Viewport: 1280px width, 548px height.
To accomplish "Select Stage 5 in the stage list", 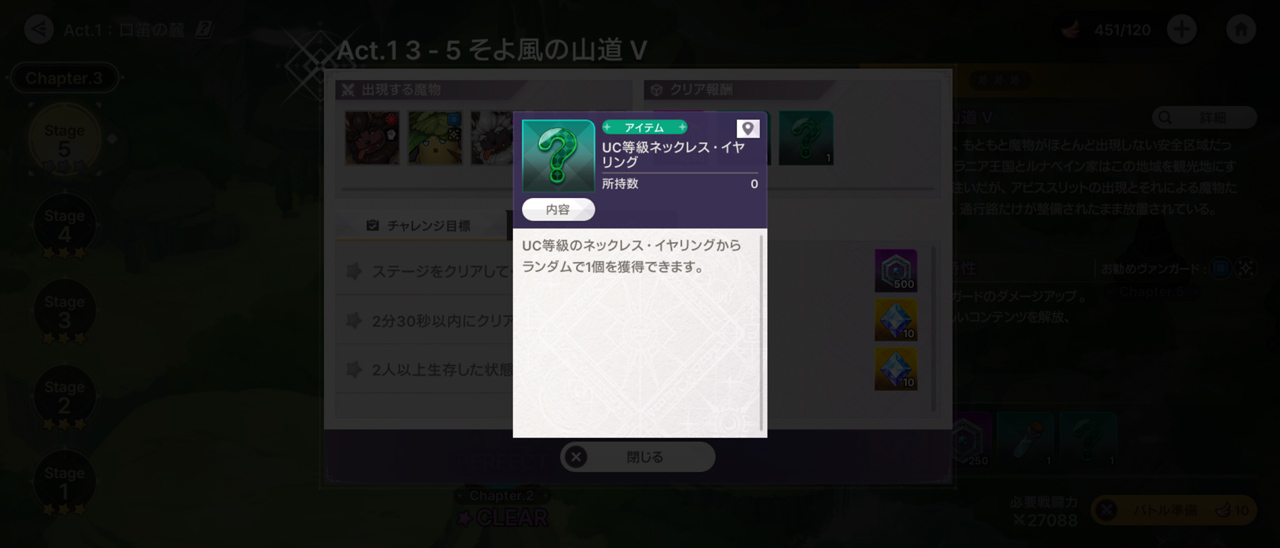I will coord(64,140).
